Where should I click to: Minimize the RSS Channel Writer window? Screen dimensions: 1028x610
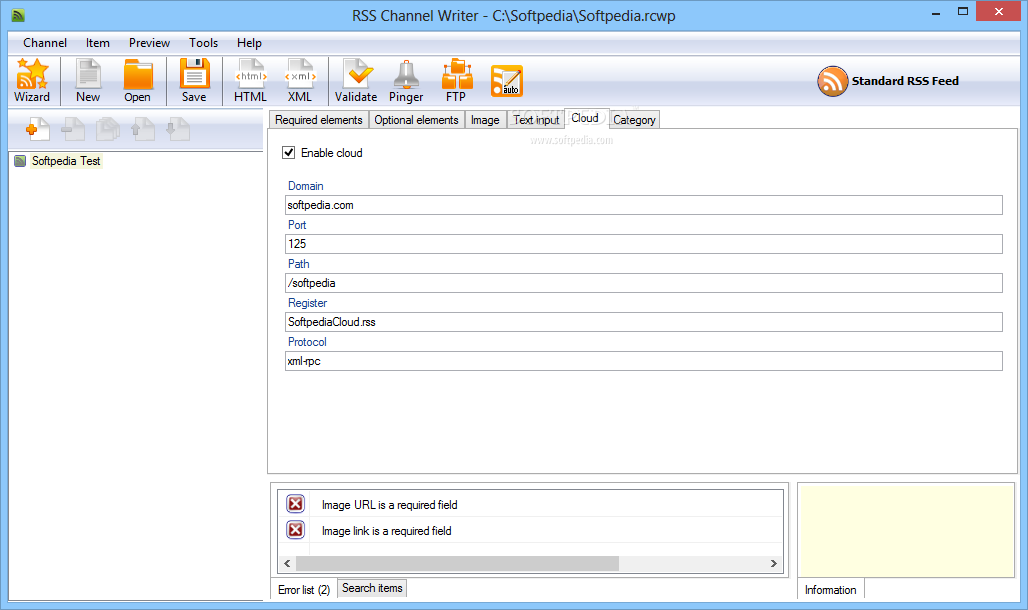click(936, 12)
